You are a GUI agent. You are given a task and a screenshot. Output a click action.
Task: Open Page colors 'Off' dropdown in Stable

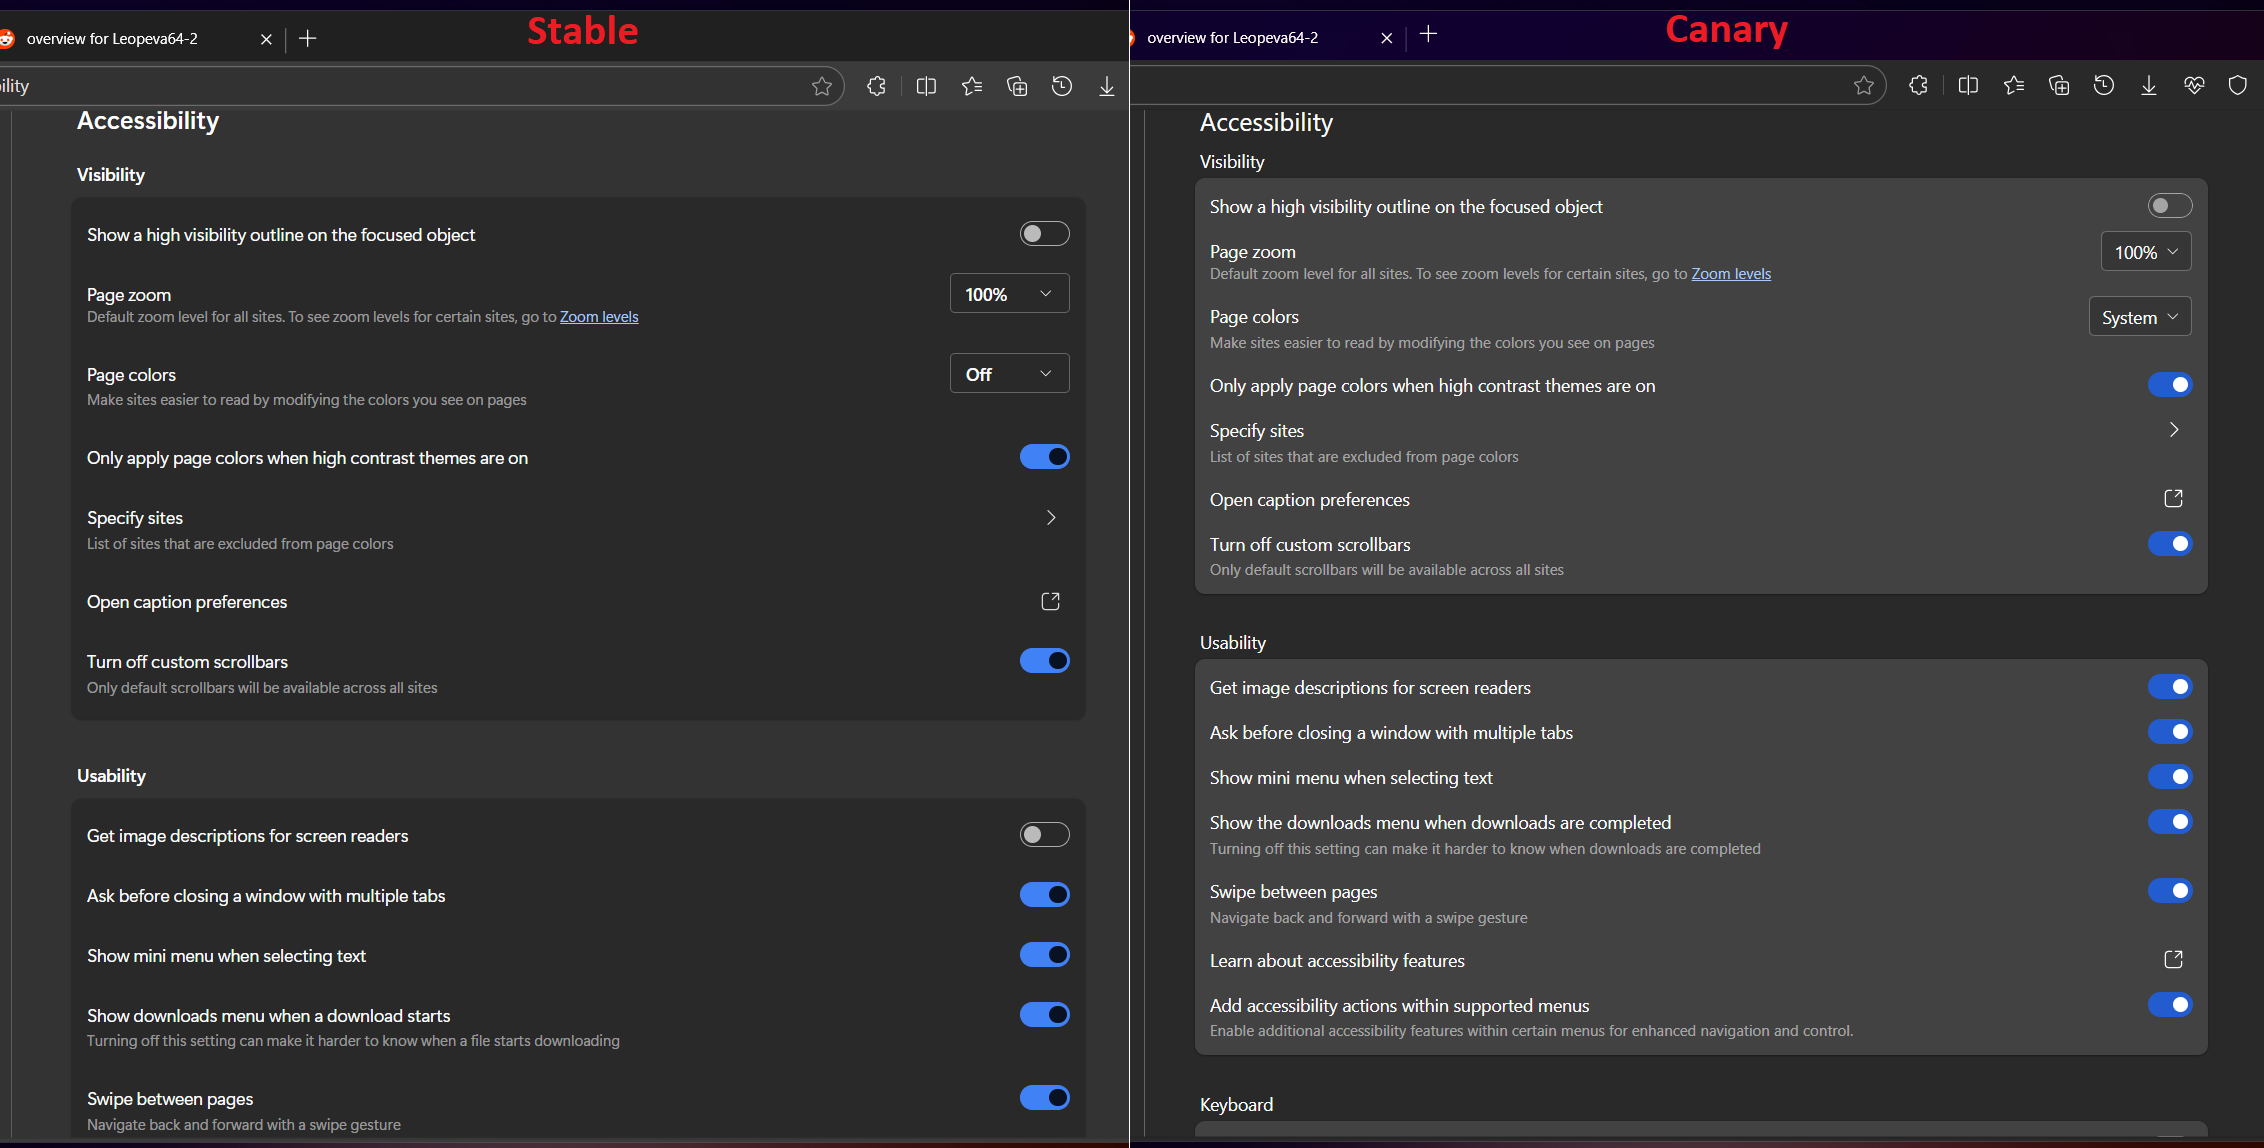[1008, 374]
